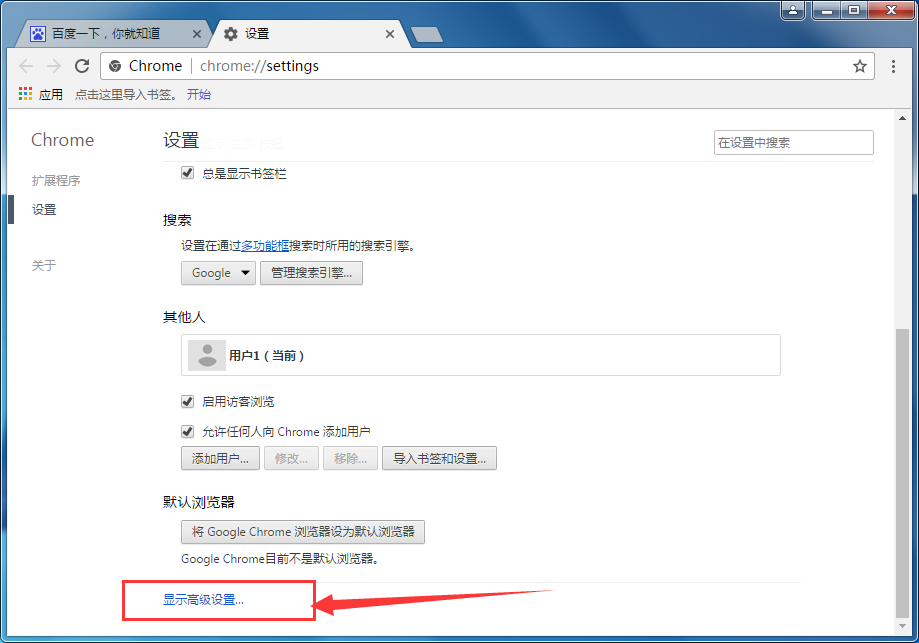Click the Chrome sidebar title

pos(62,140)
